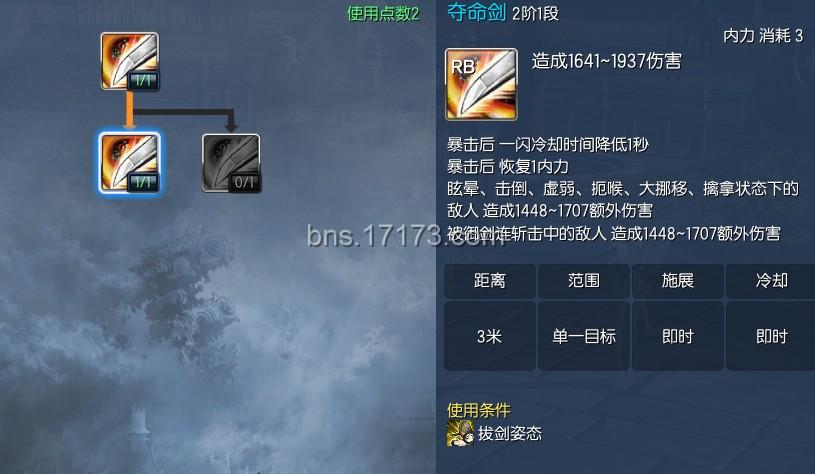Select the greyed-out locked skill node
815x474 pixels.
[231, 163]
